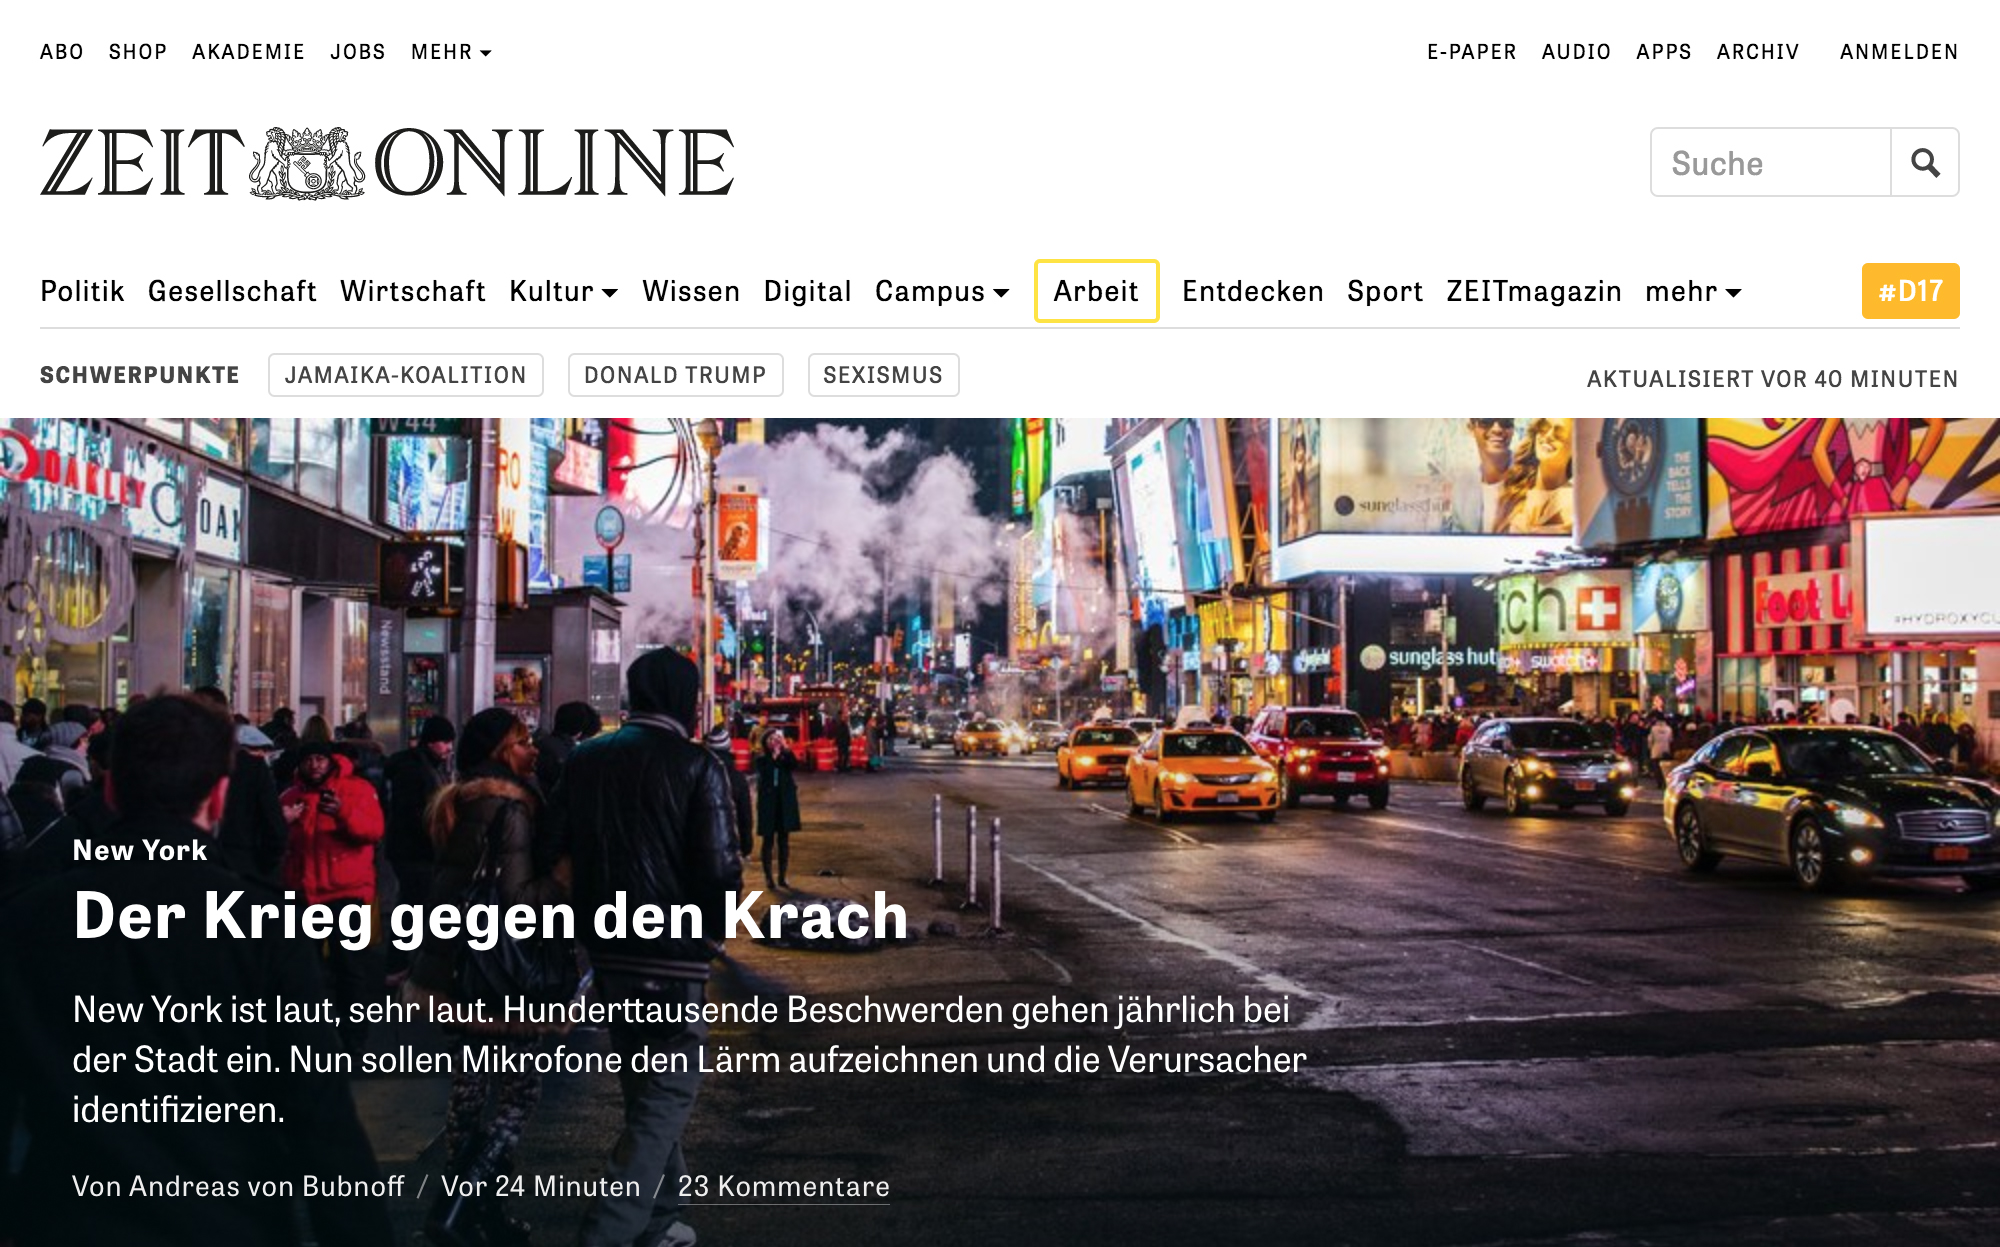Open the AUDIO link in top bar

tap(1576, 52)
